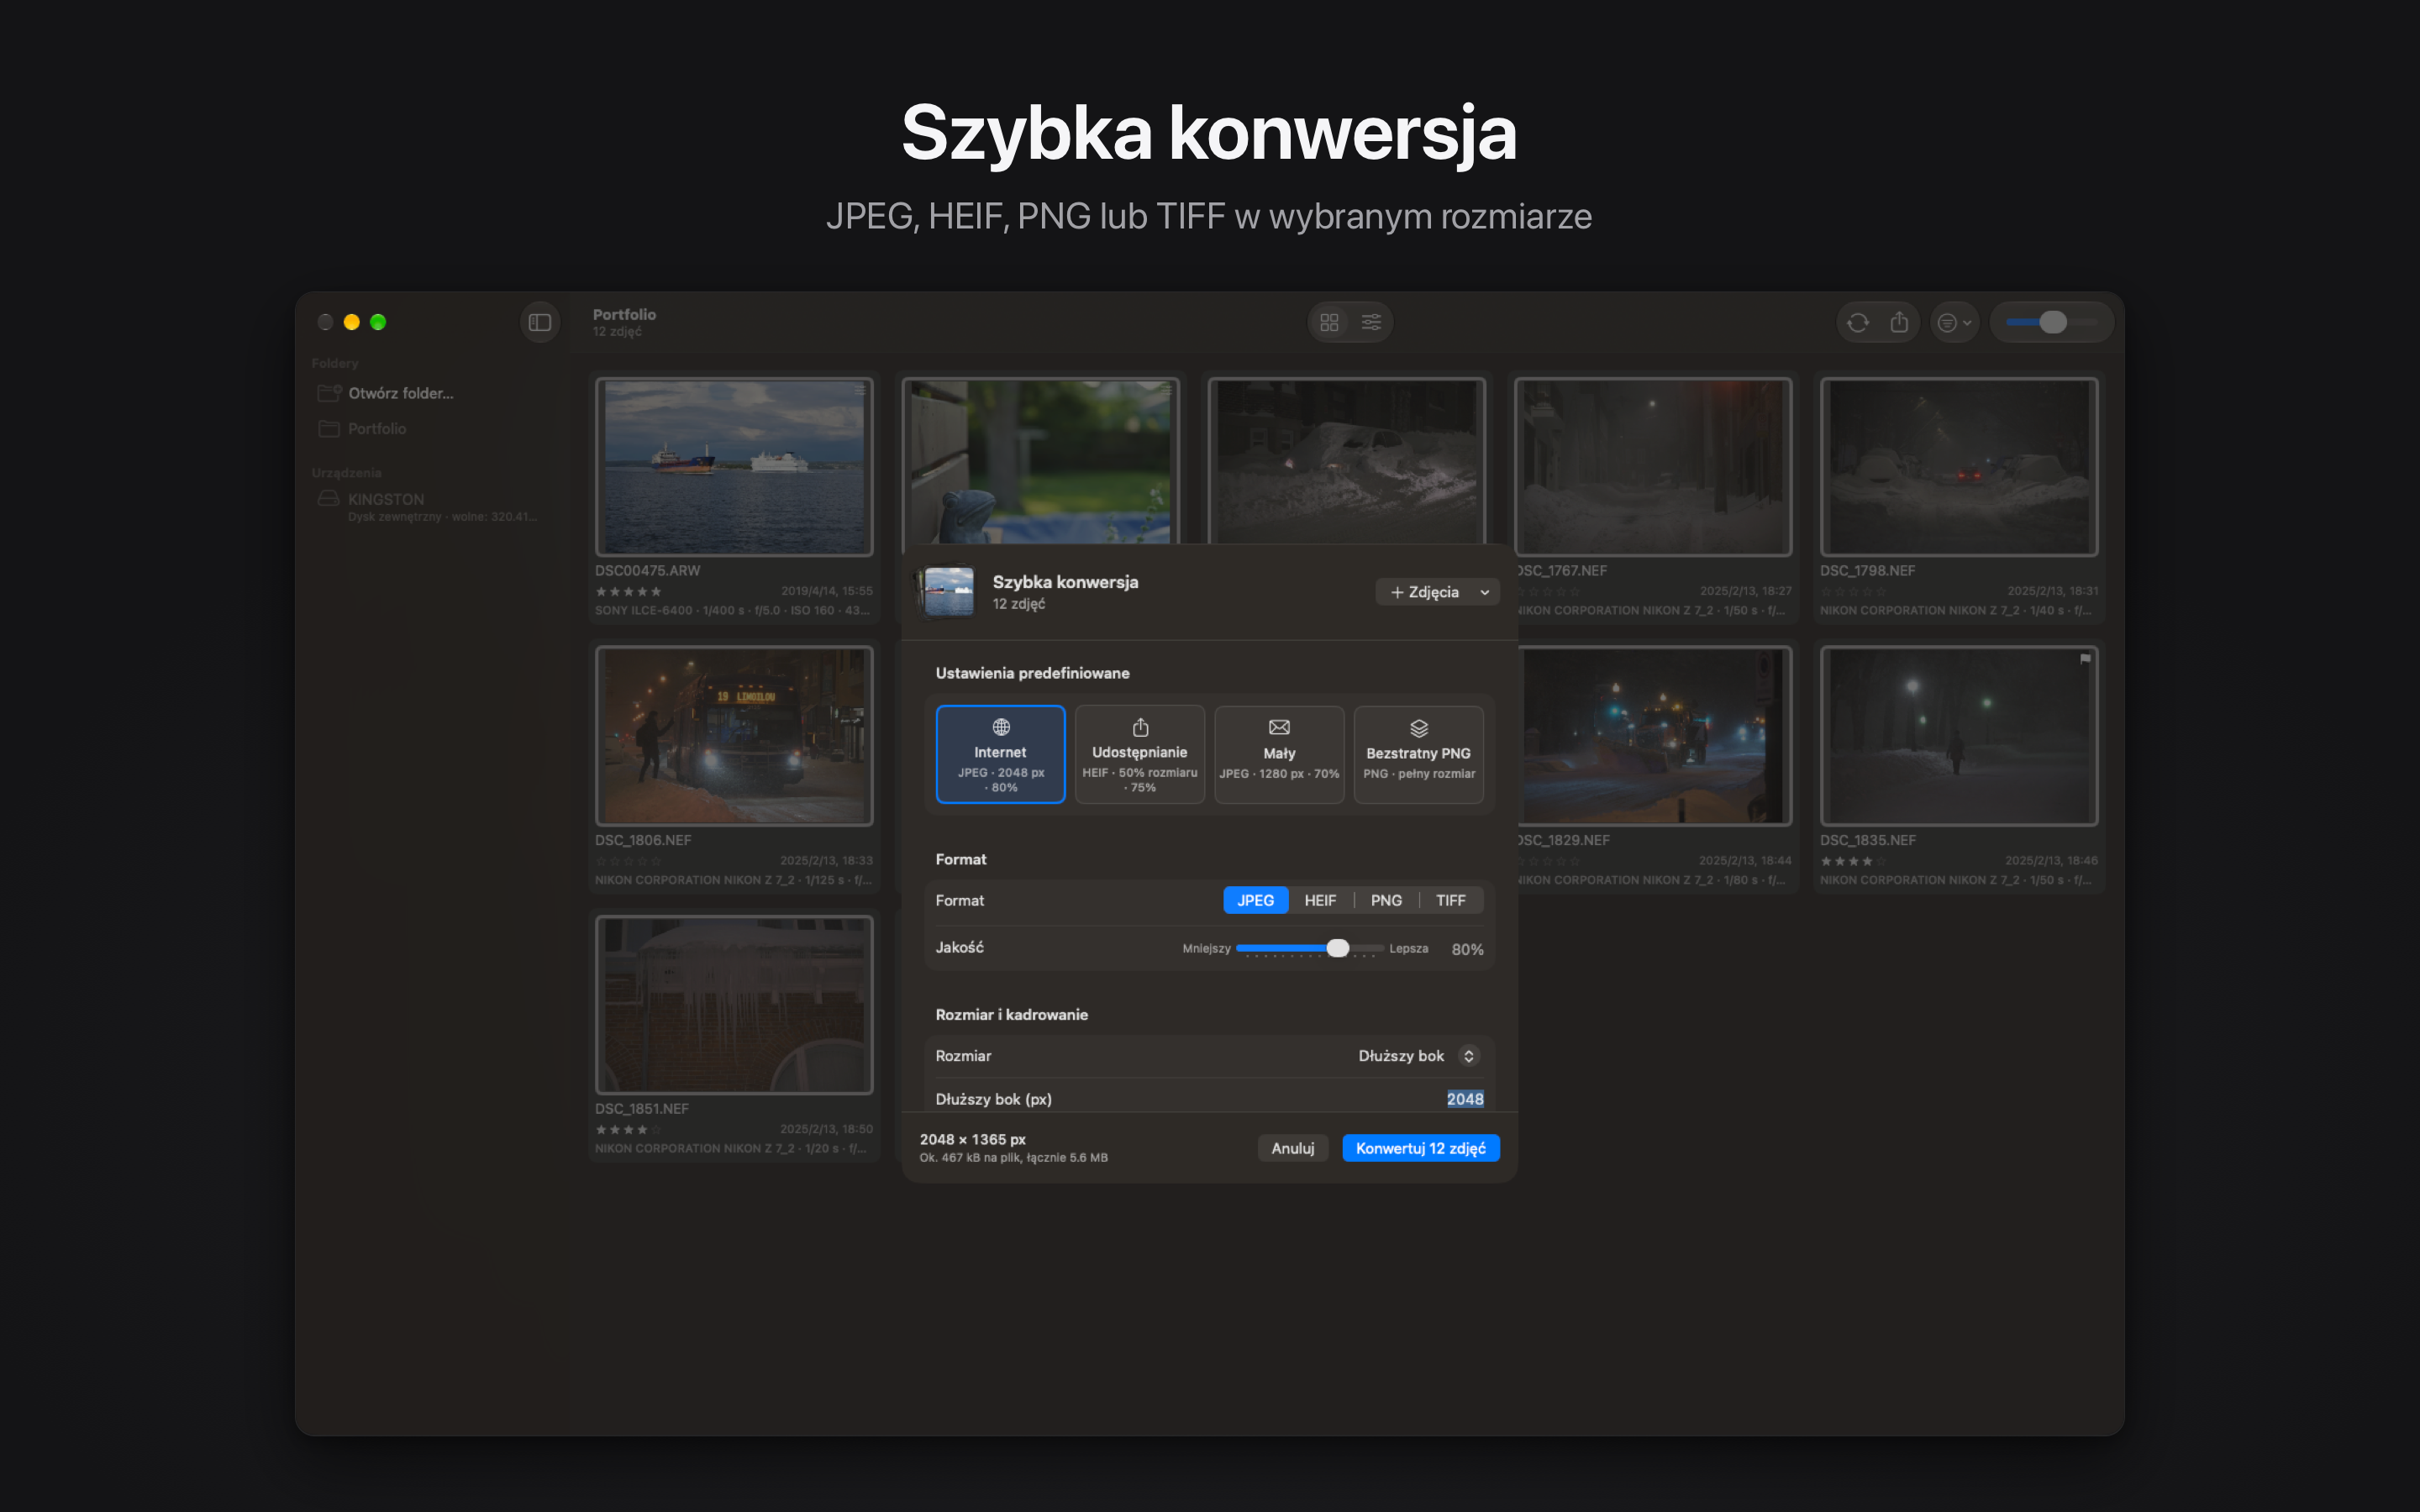Select DSC_1835.NEF thumbnail
Viewport: 2420px width, 1512px height.
tap(1959, 735)
